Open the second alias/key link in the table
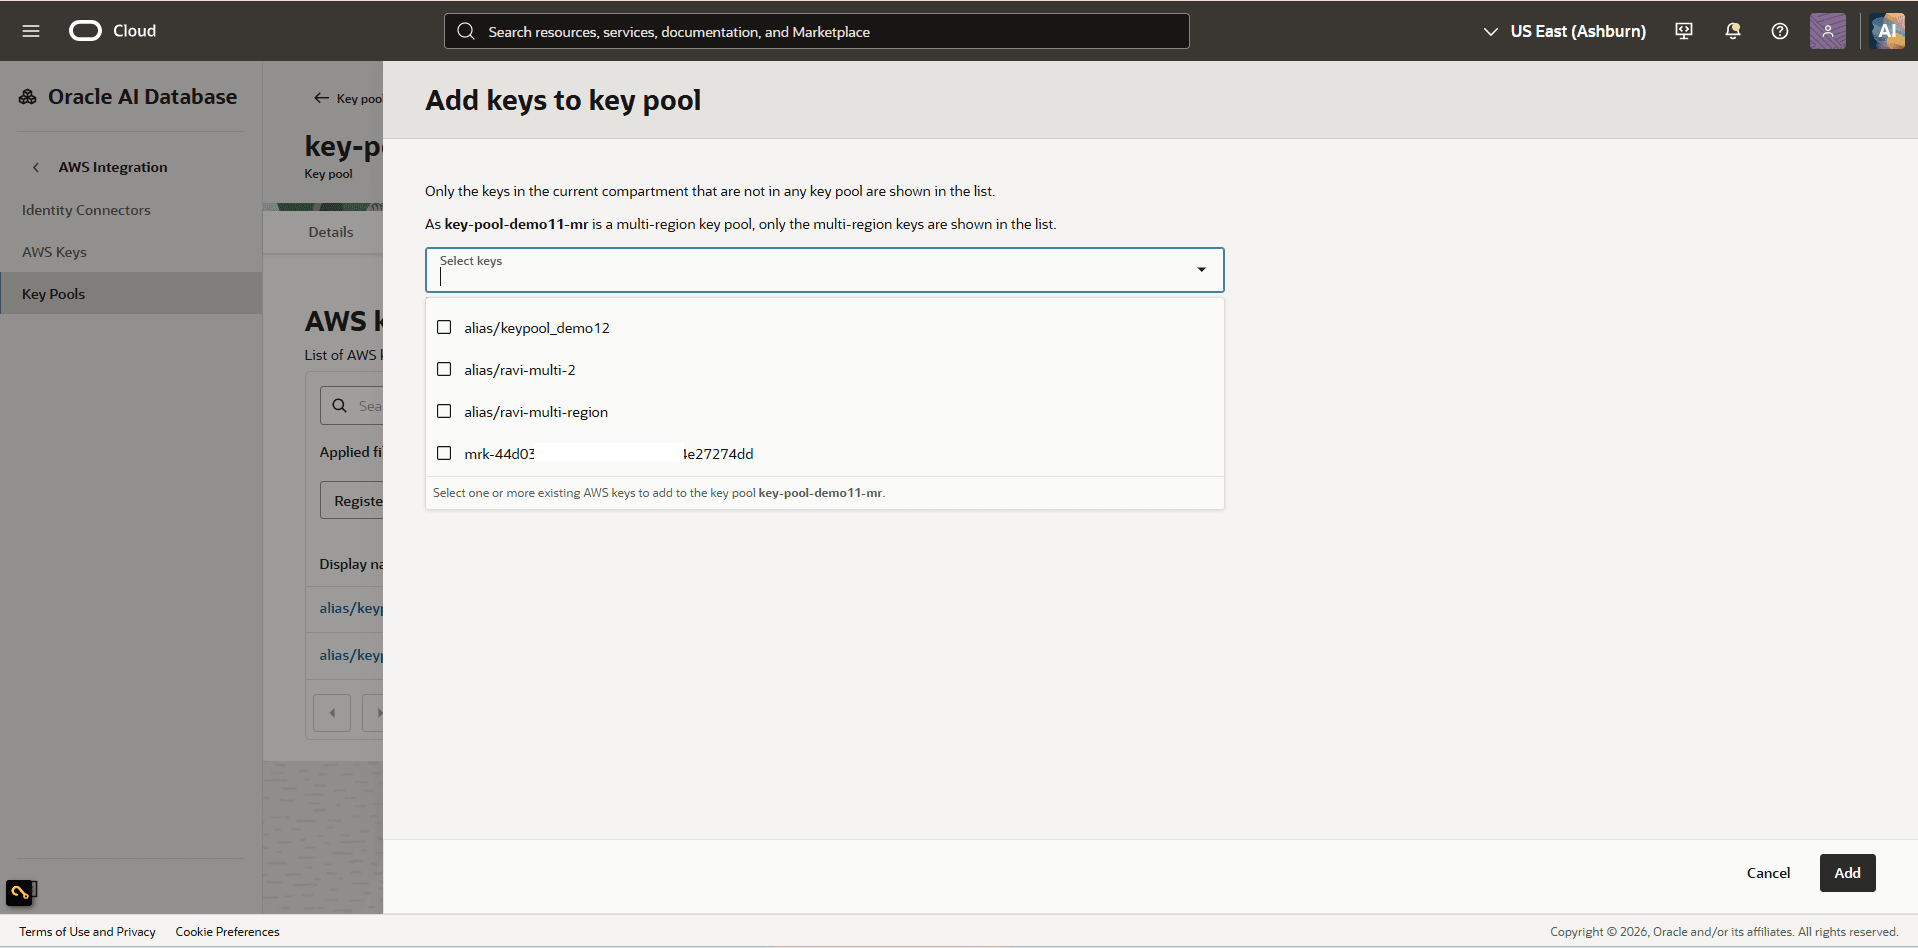Viewport: 1918px width, 948px height. (x=351, y=655)
